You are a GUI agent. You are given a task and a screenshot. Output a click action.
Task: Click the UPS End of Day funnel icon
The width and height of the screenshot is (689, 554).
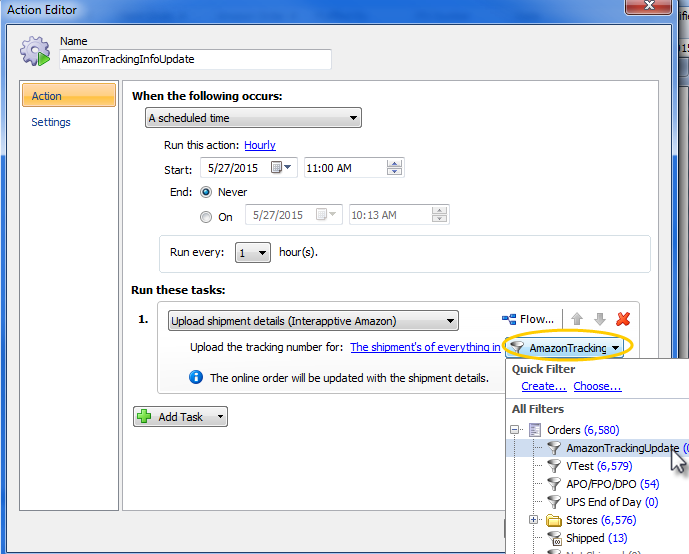[x=554, y=502]
